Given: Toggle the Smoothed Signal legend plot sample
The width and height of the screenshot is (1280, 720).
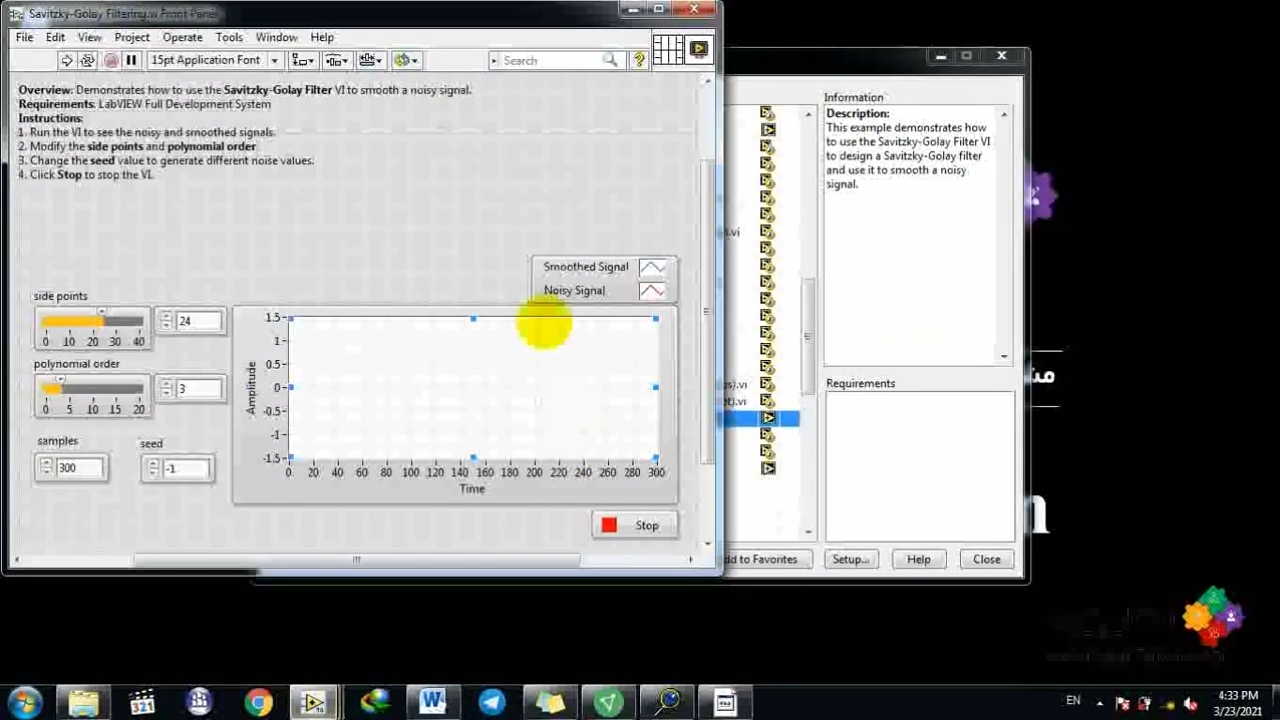Looking at the screenshot, I should click(x=652, y=267).
